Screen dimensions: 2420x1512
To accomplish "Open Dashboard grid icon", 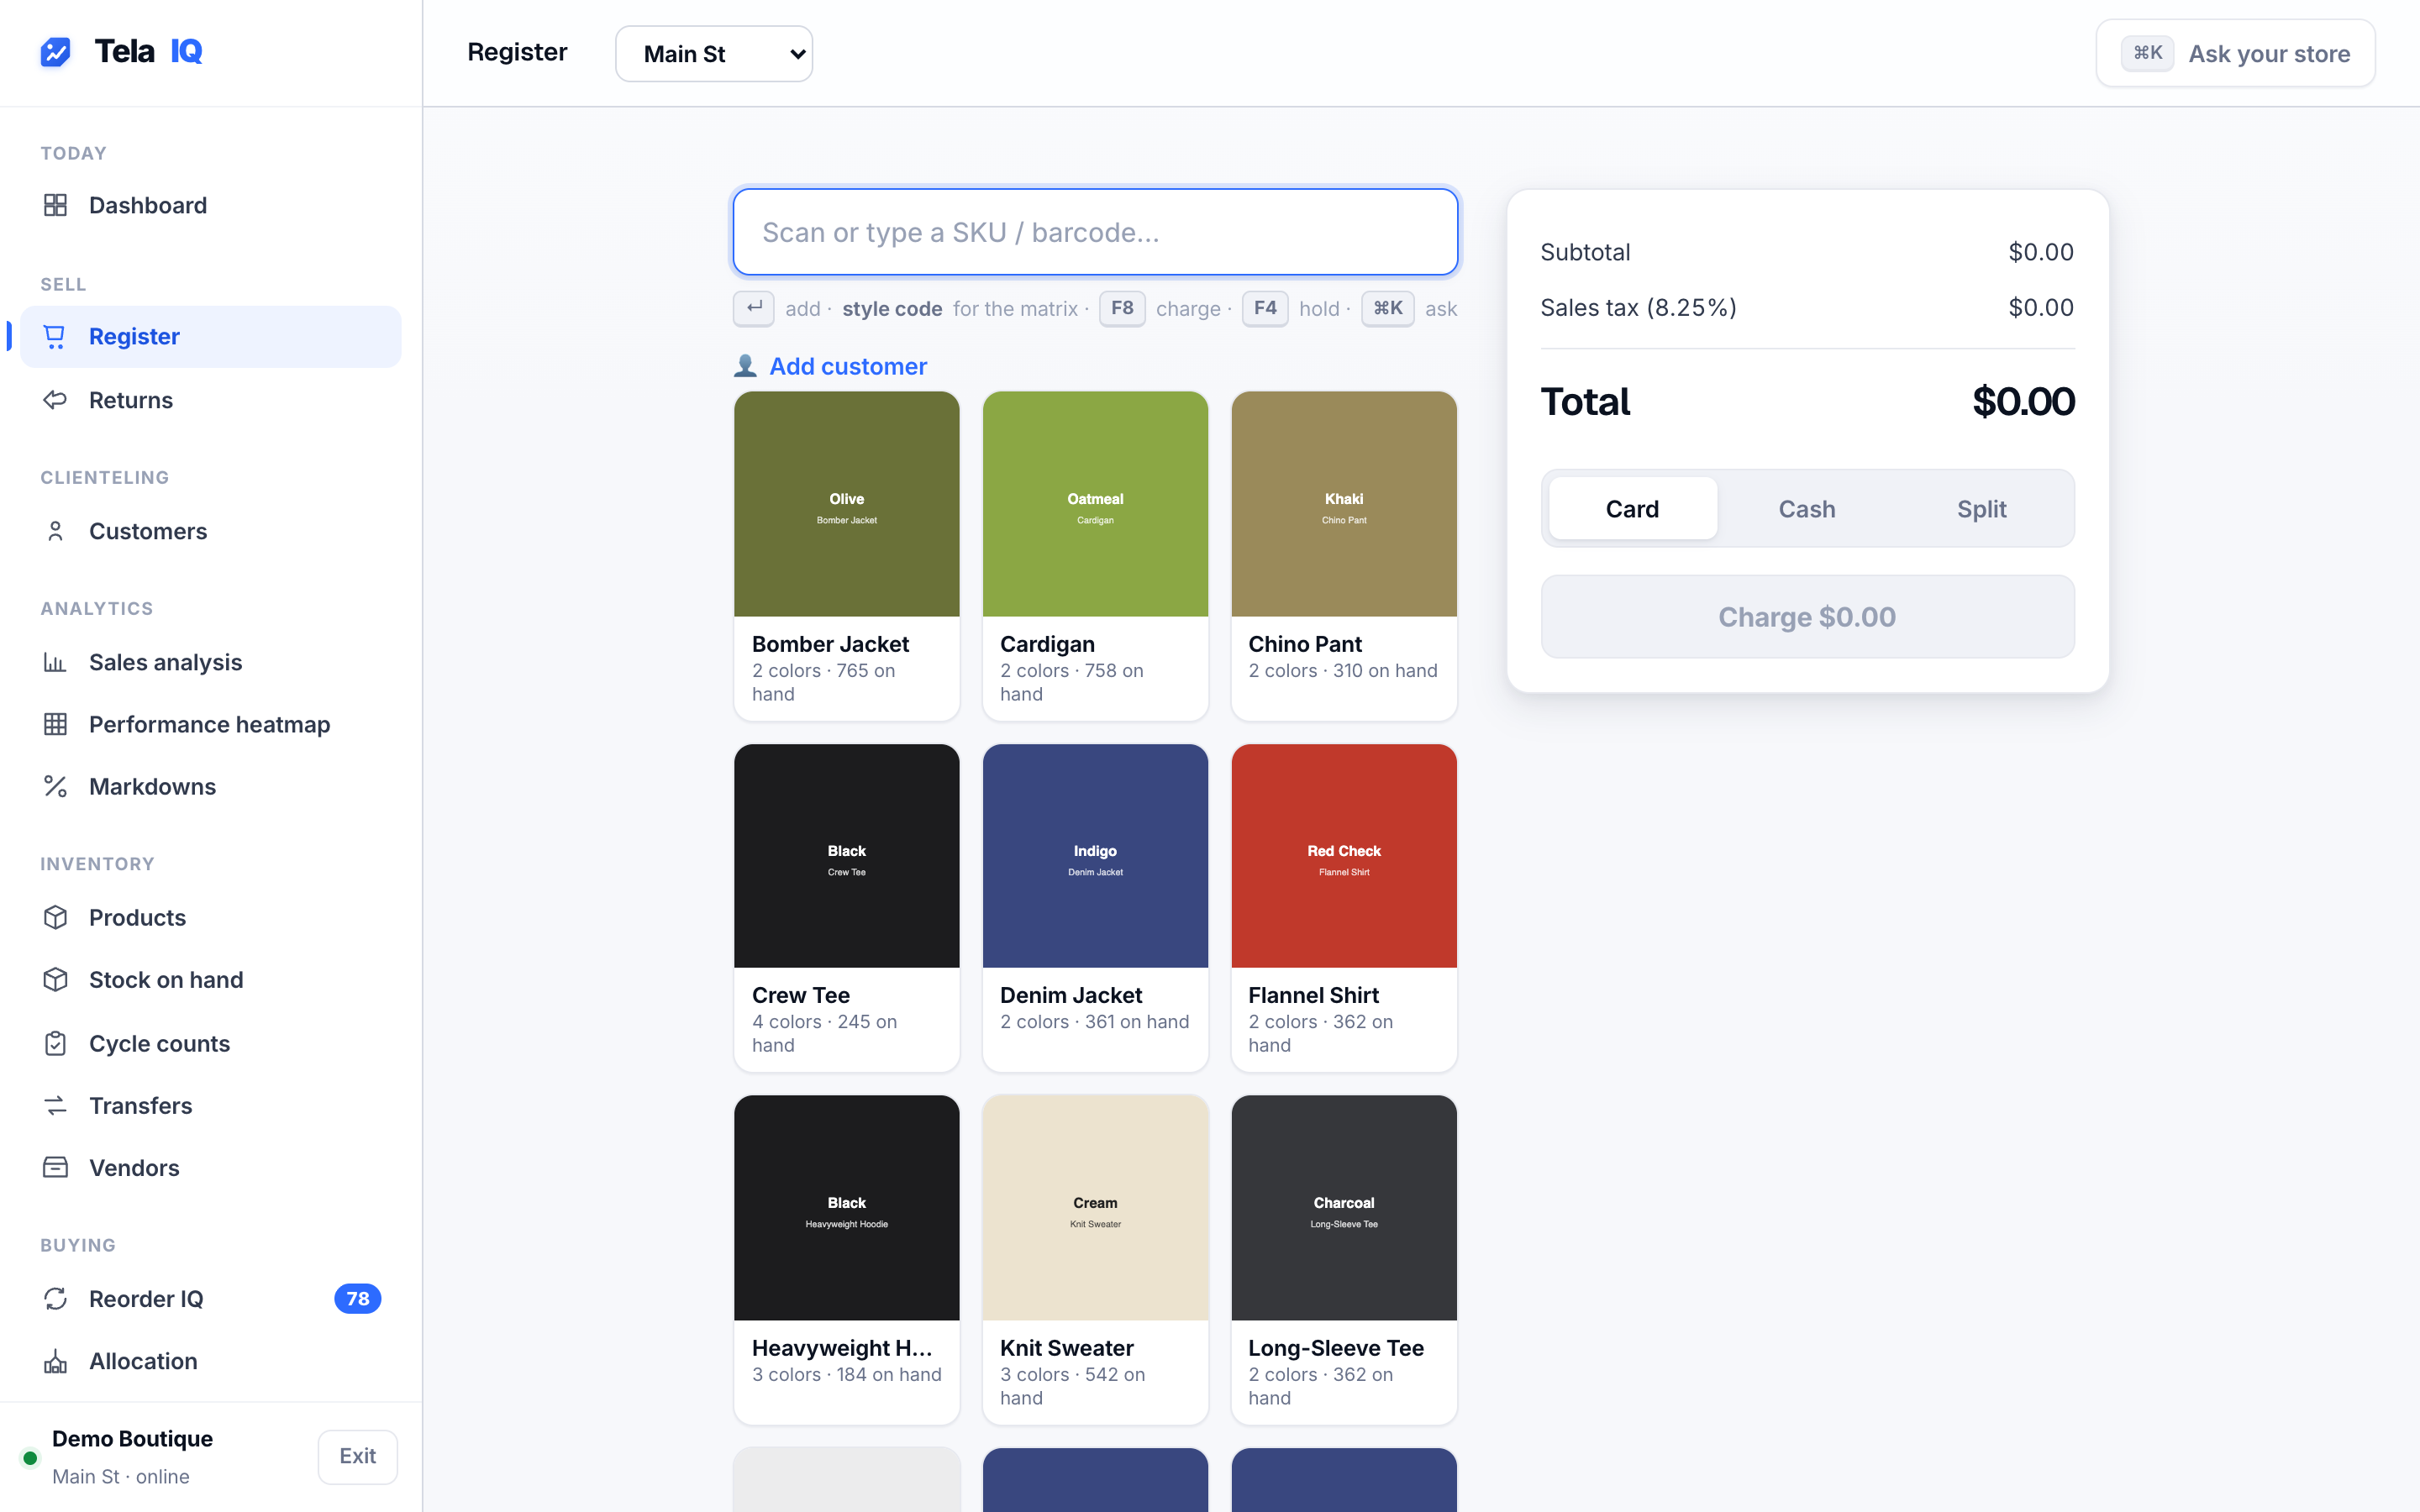I will pos(55,205).
